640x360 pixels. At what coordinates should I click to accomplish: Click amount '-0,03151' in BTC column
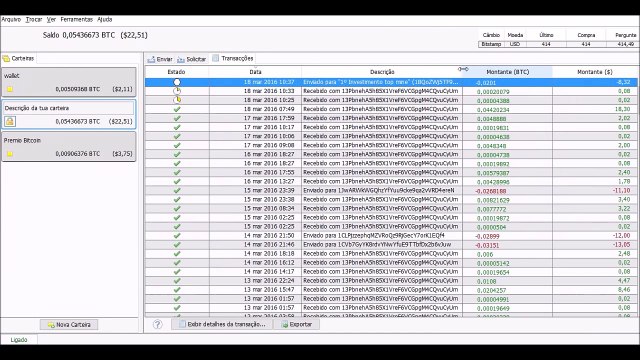click(x=487, y=245)
